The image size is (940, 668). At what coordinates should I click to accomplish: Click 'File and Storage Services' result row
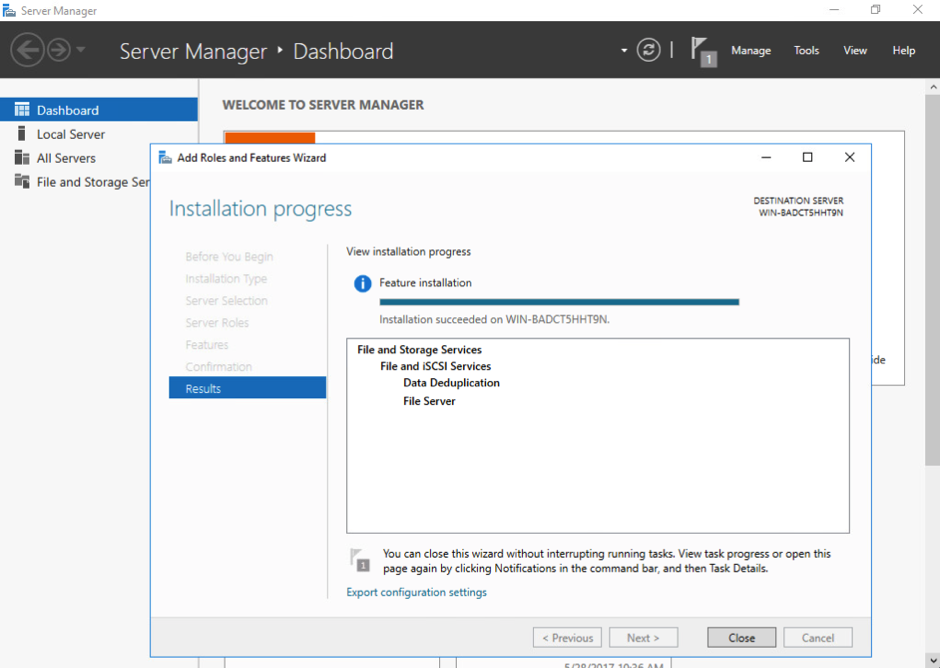[420, 350]
